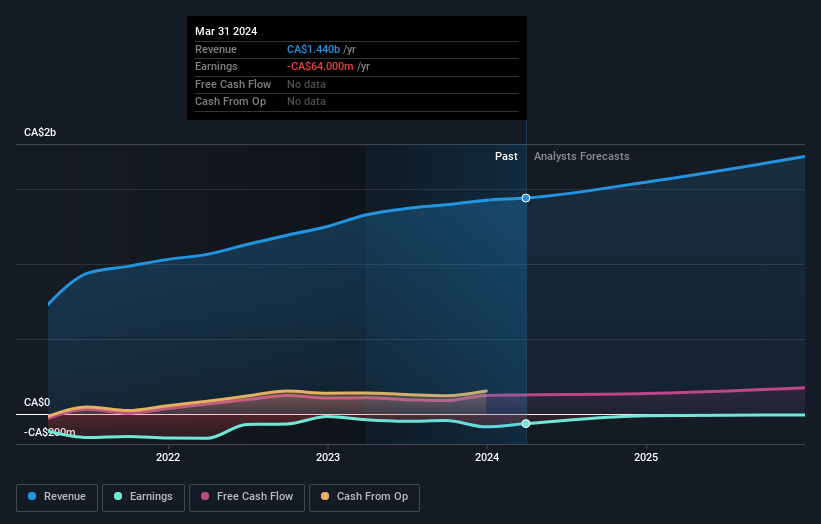821x524 pixels.
Task: Click the 'Analysts Forecasts' label
Action: tap(581, 156)
